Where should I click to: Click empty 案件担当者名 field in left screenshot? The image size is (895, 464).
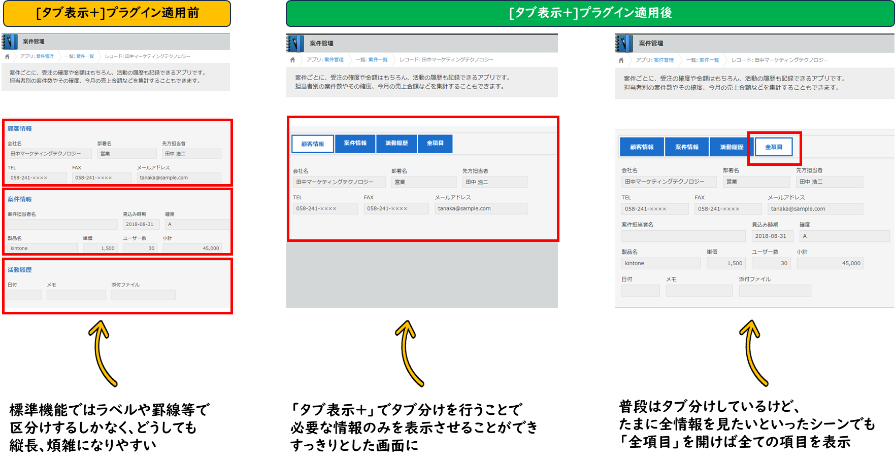62,224
